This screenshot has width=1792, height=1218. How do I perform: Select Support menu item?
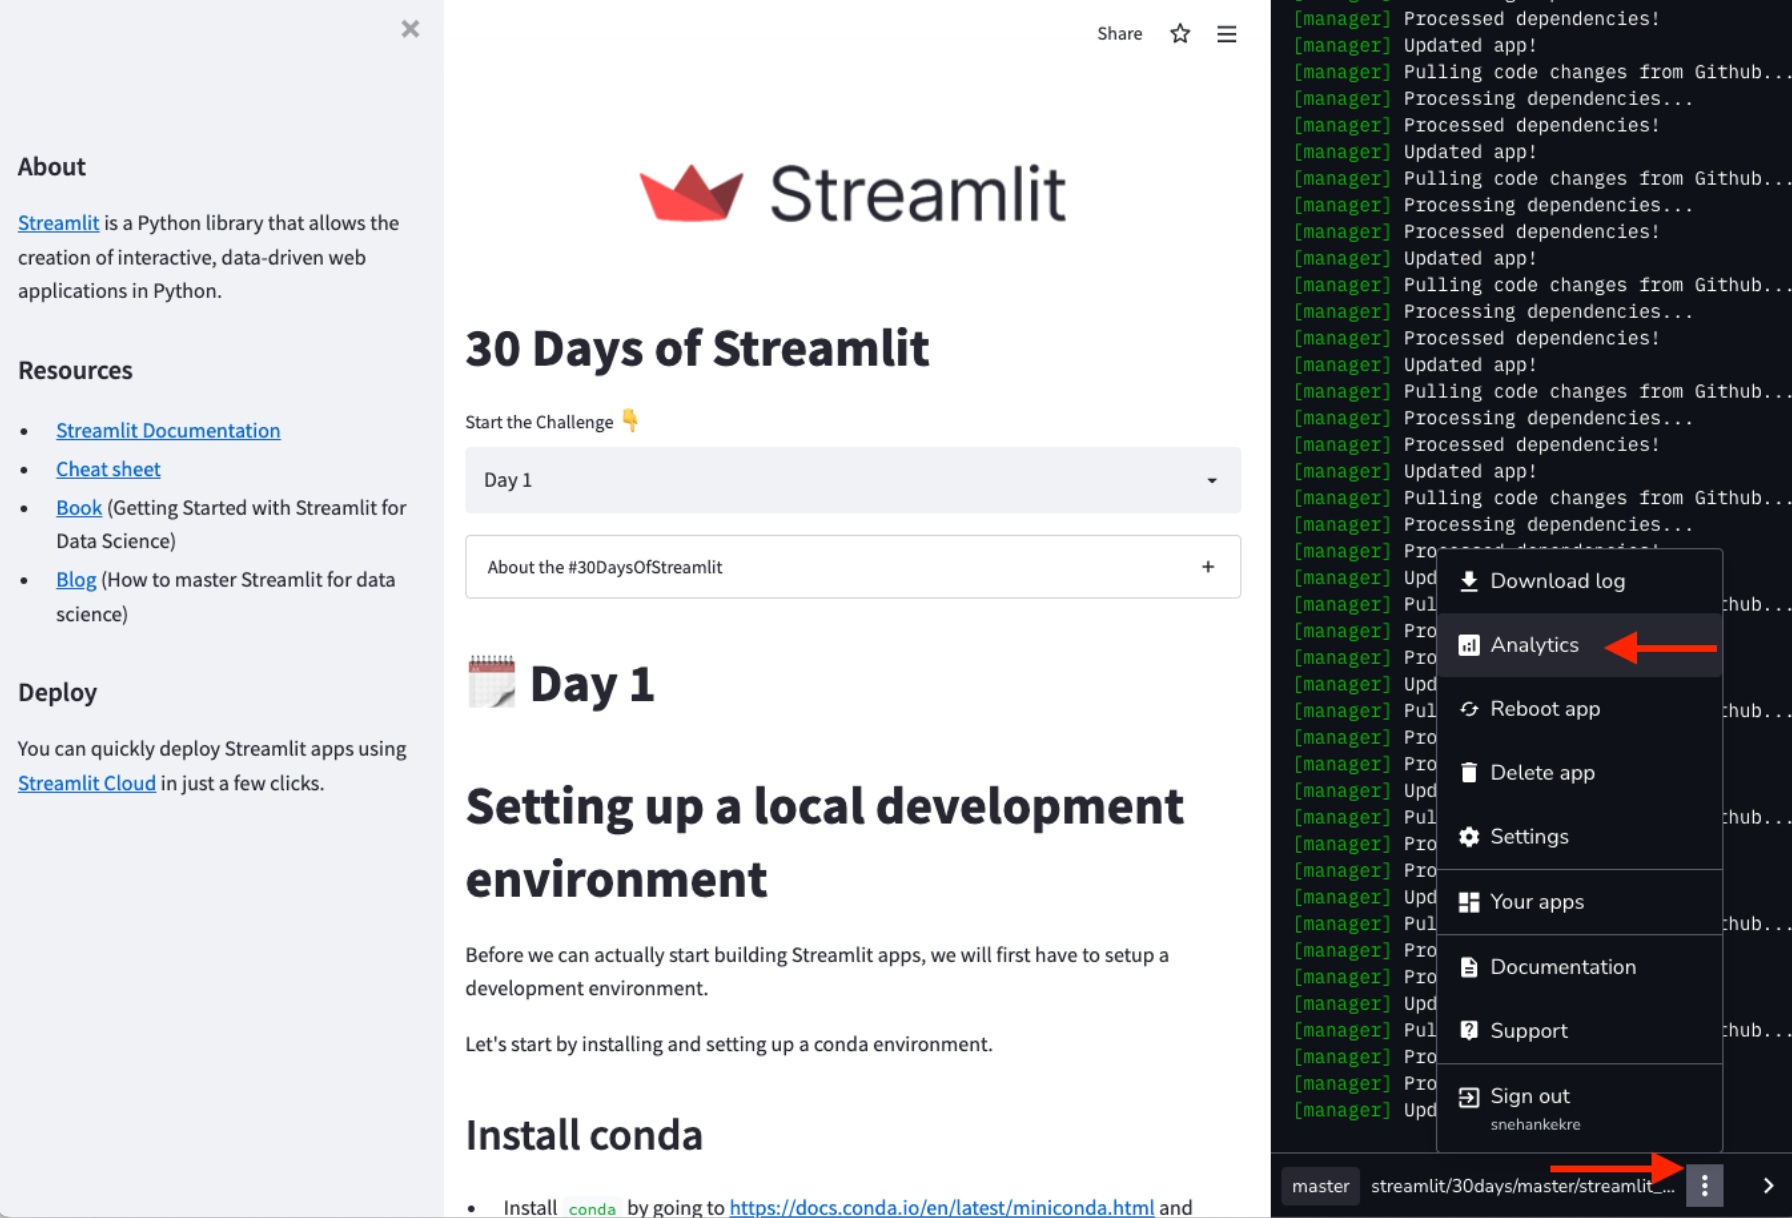coord(1528,1031)
